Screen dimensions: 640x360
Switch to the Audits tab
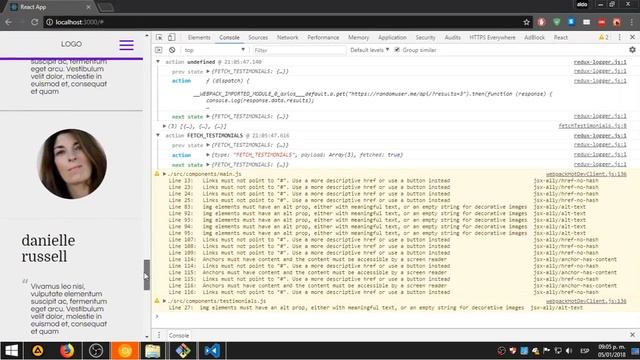pyautogui.click(x=452, y=37)
